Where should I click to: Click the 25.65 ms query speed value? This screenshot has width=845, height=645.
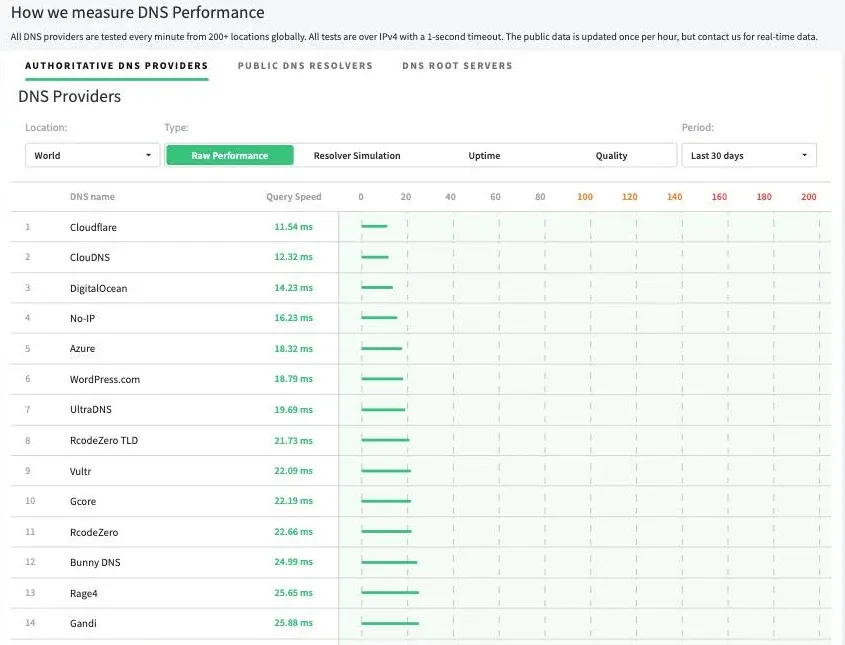(293, 592)
